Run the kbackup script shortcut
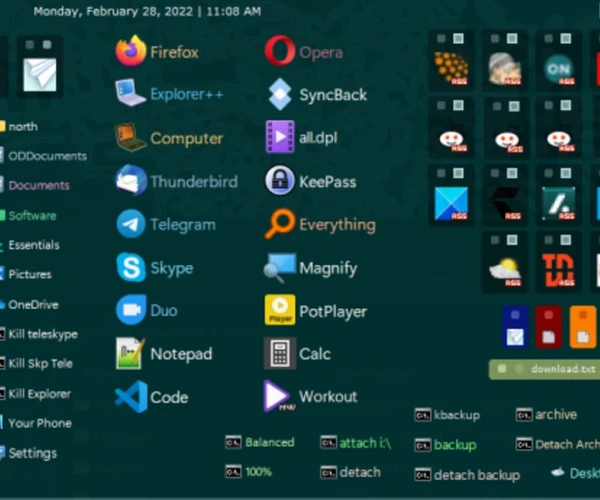Viewport: 600px width, 500px height. coord(447,415)
